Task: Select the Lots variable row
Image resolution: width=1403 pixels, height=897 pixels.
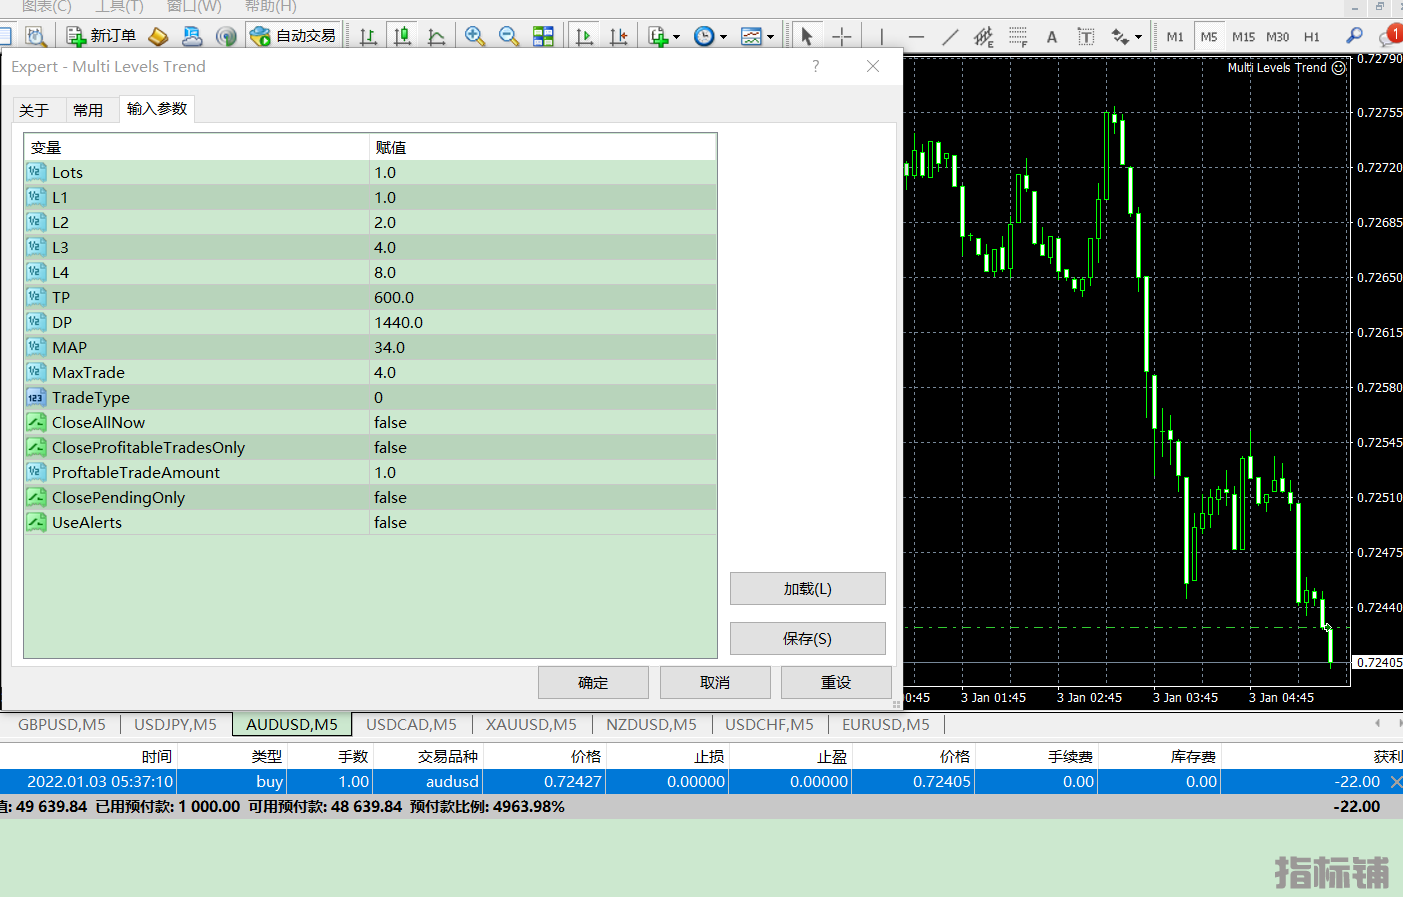Action: click(370, 172)
